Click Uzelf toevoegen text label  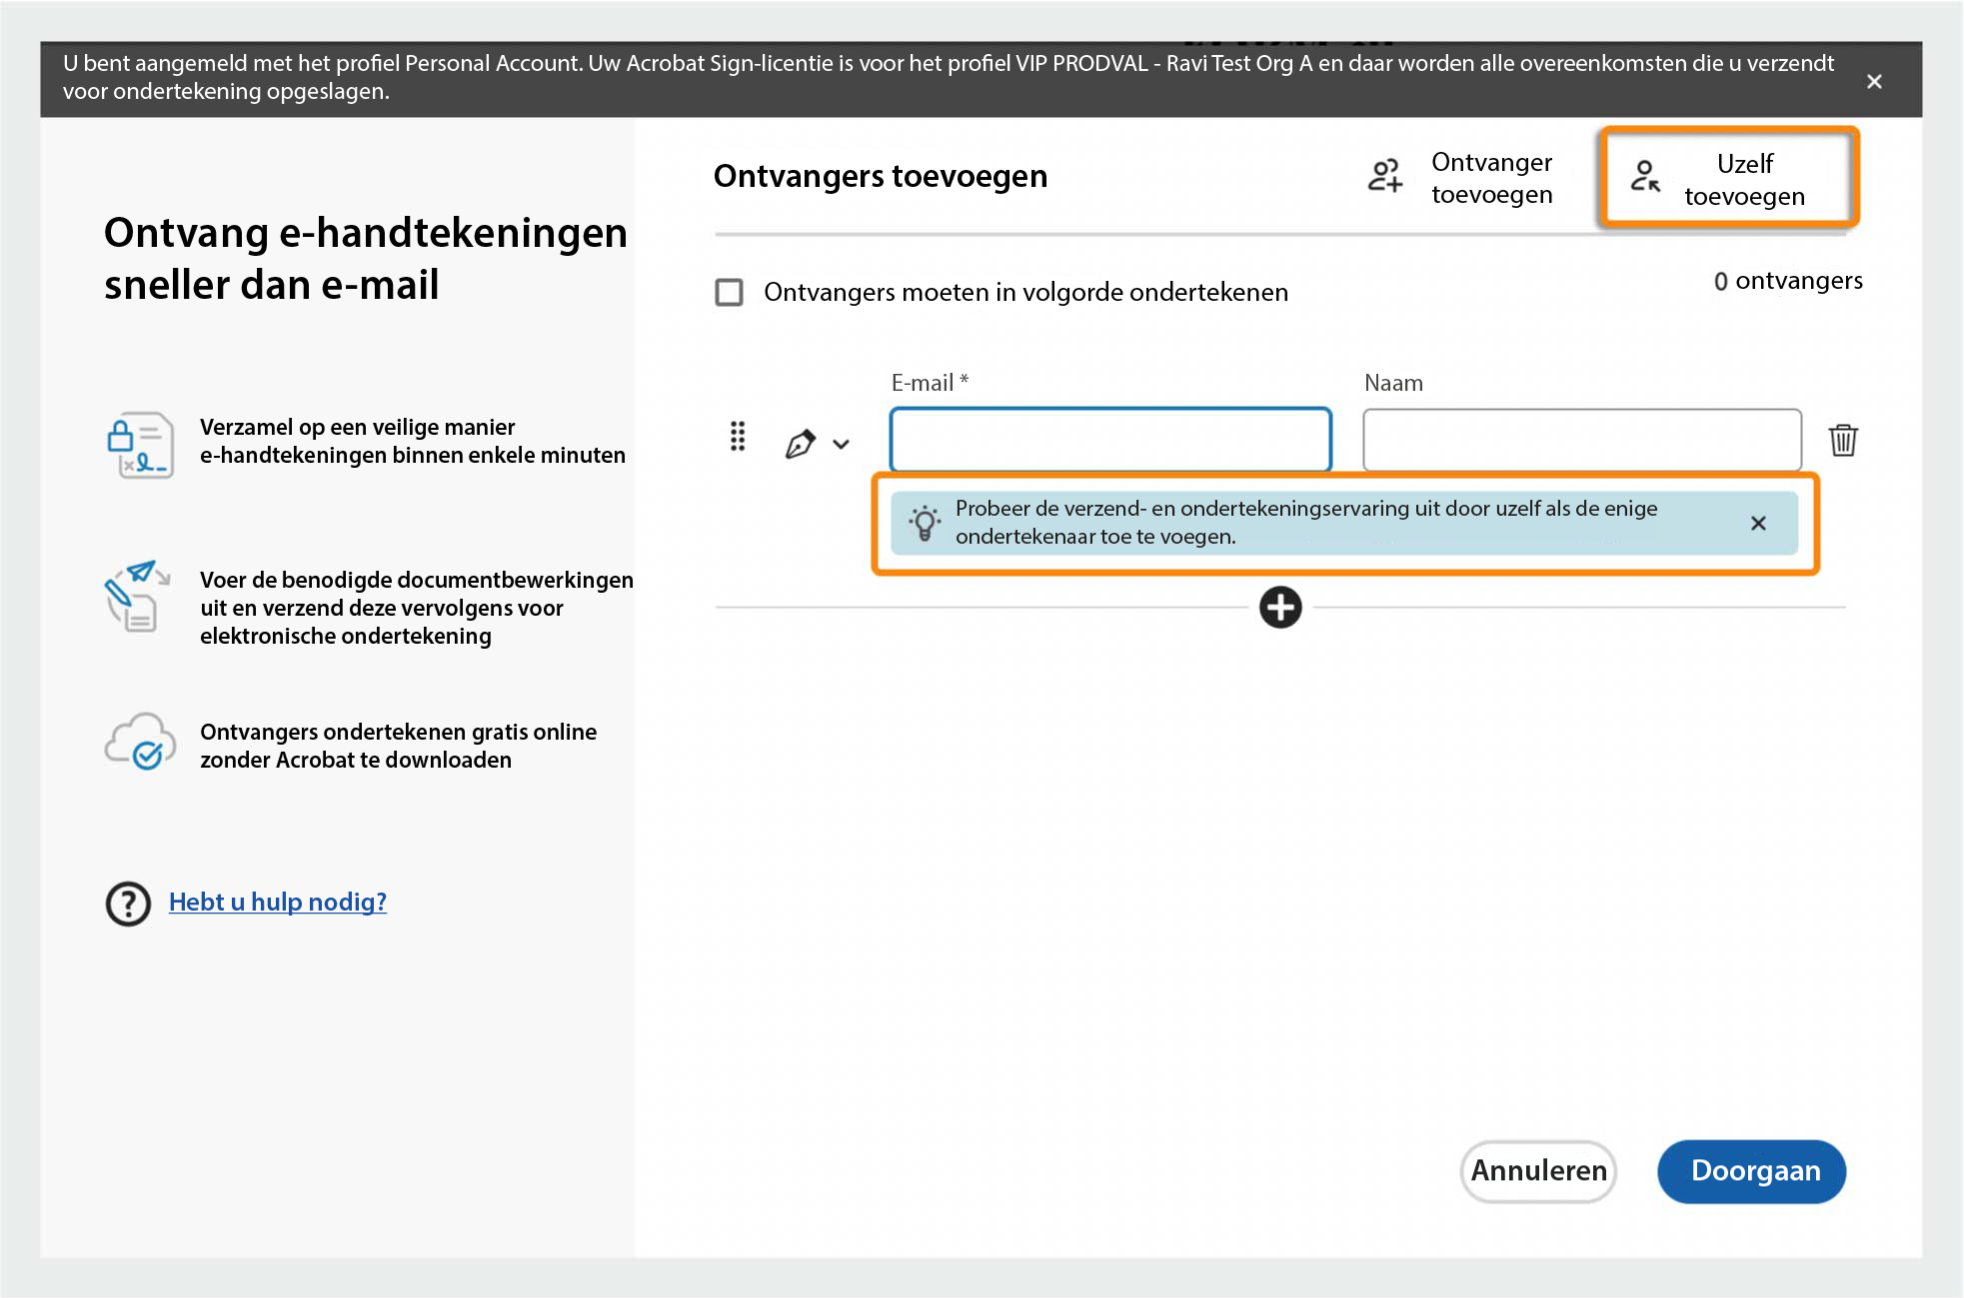(x=1744, y=180)
